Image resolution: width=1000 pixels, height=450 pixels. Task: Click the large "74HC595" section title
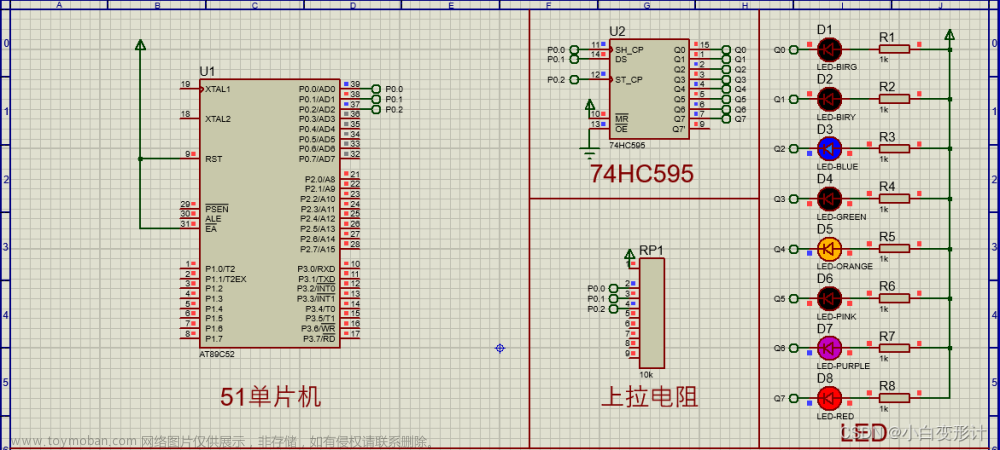(x=641, y=173)
